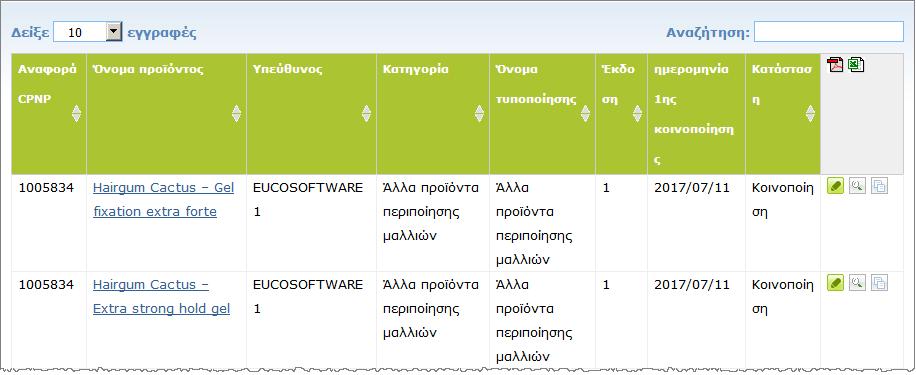This screenshot has width=916, height=375.
Task: Duplicate the Extra strong hold gel notification
Action: tap(879, 283)
